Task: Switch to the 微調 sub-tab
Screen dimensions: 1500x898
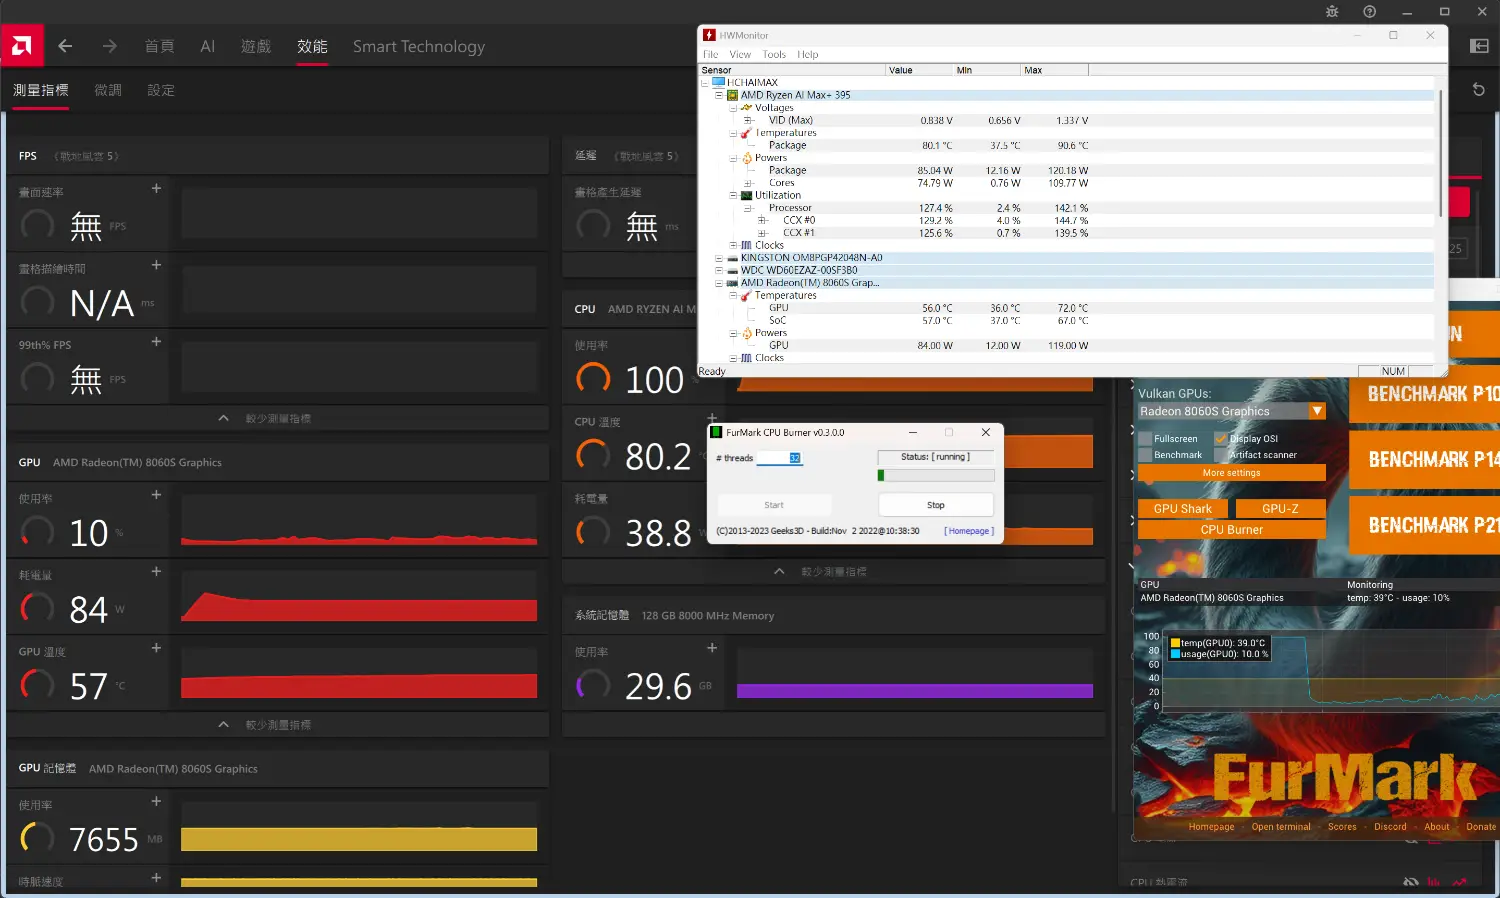Action: tap(108, 90)
